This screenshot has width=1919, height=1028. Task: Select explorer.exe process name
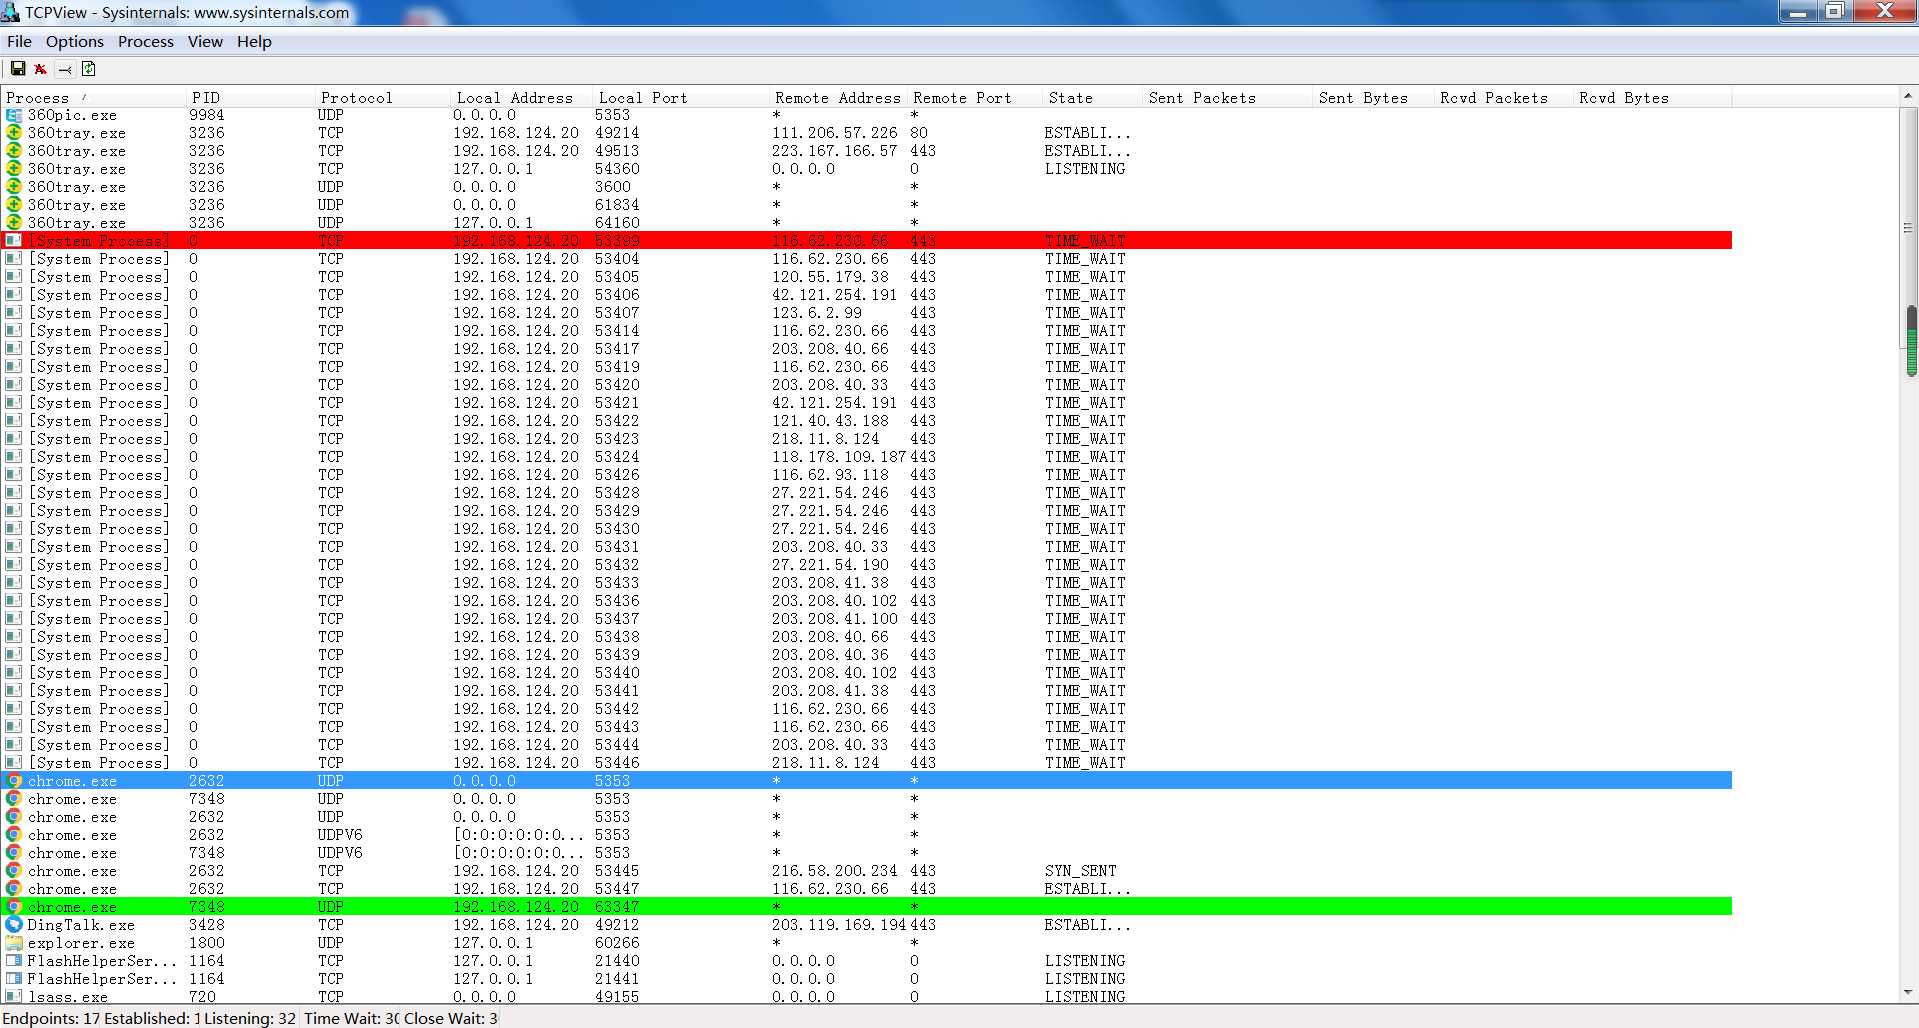pos(81,943)
